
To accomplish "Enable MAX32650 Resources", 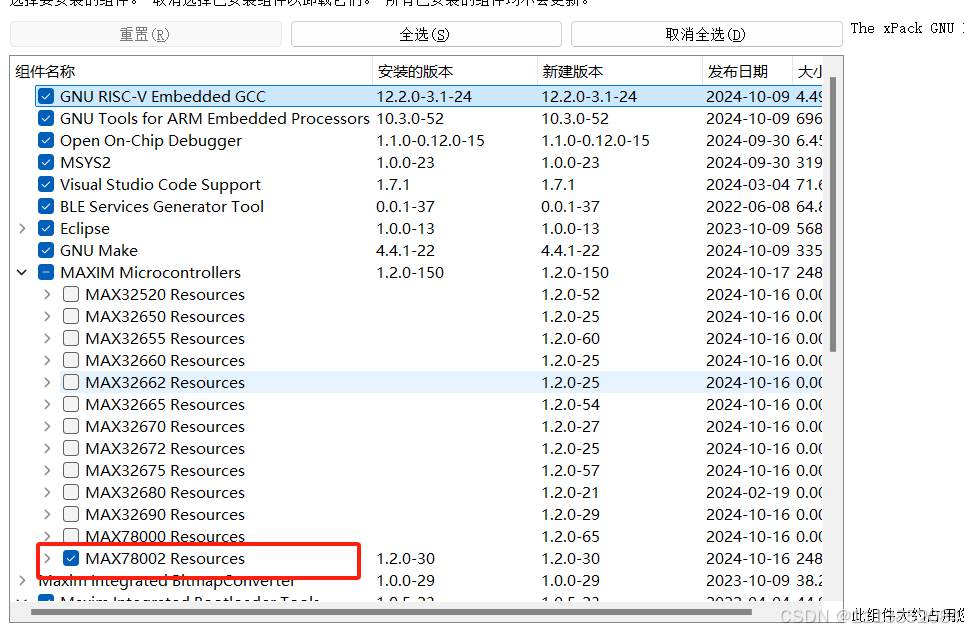I will click(70, 316).
